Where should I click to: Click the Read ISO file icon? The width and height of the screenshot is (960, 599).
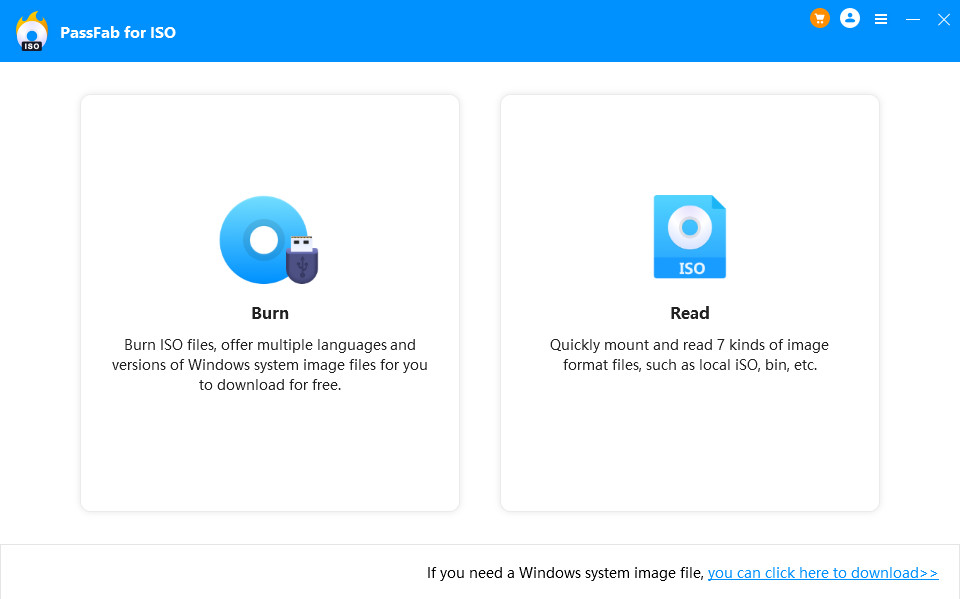click(x=690, y=236)
